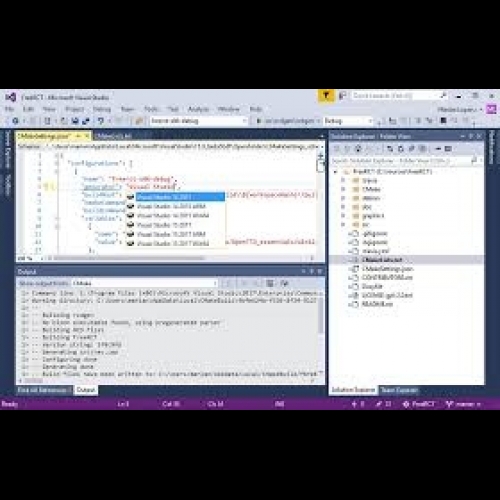Toggle Preview Selected Items in Solution Explorer
The width and height of the screenshot is (500, 500).
(x=448, y=149)
